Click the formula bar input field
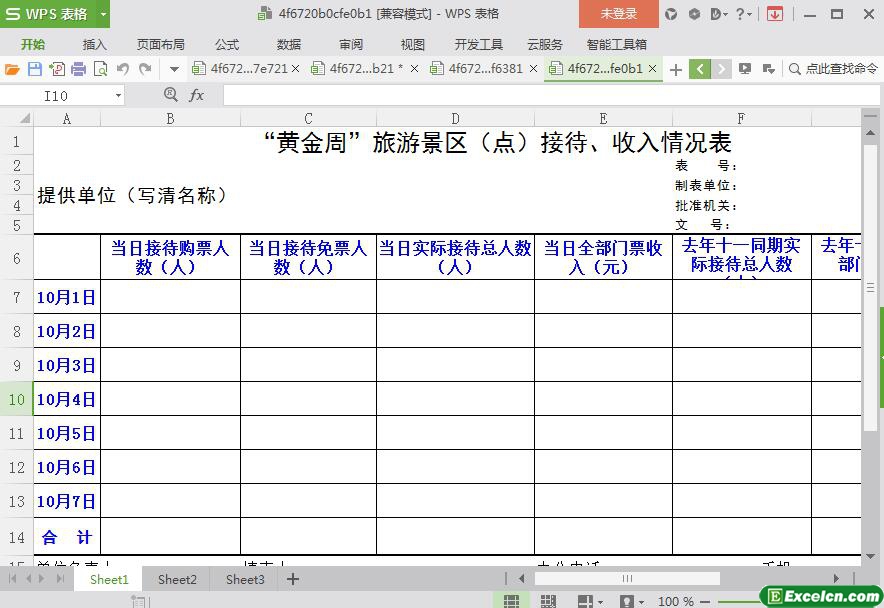 pos(540,95)
